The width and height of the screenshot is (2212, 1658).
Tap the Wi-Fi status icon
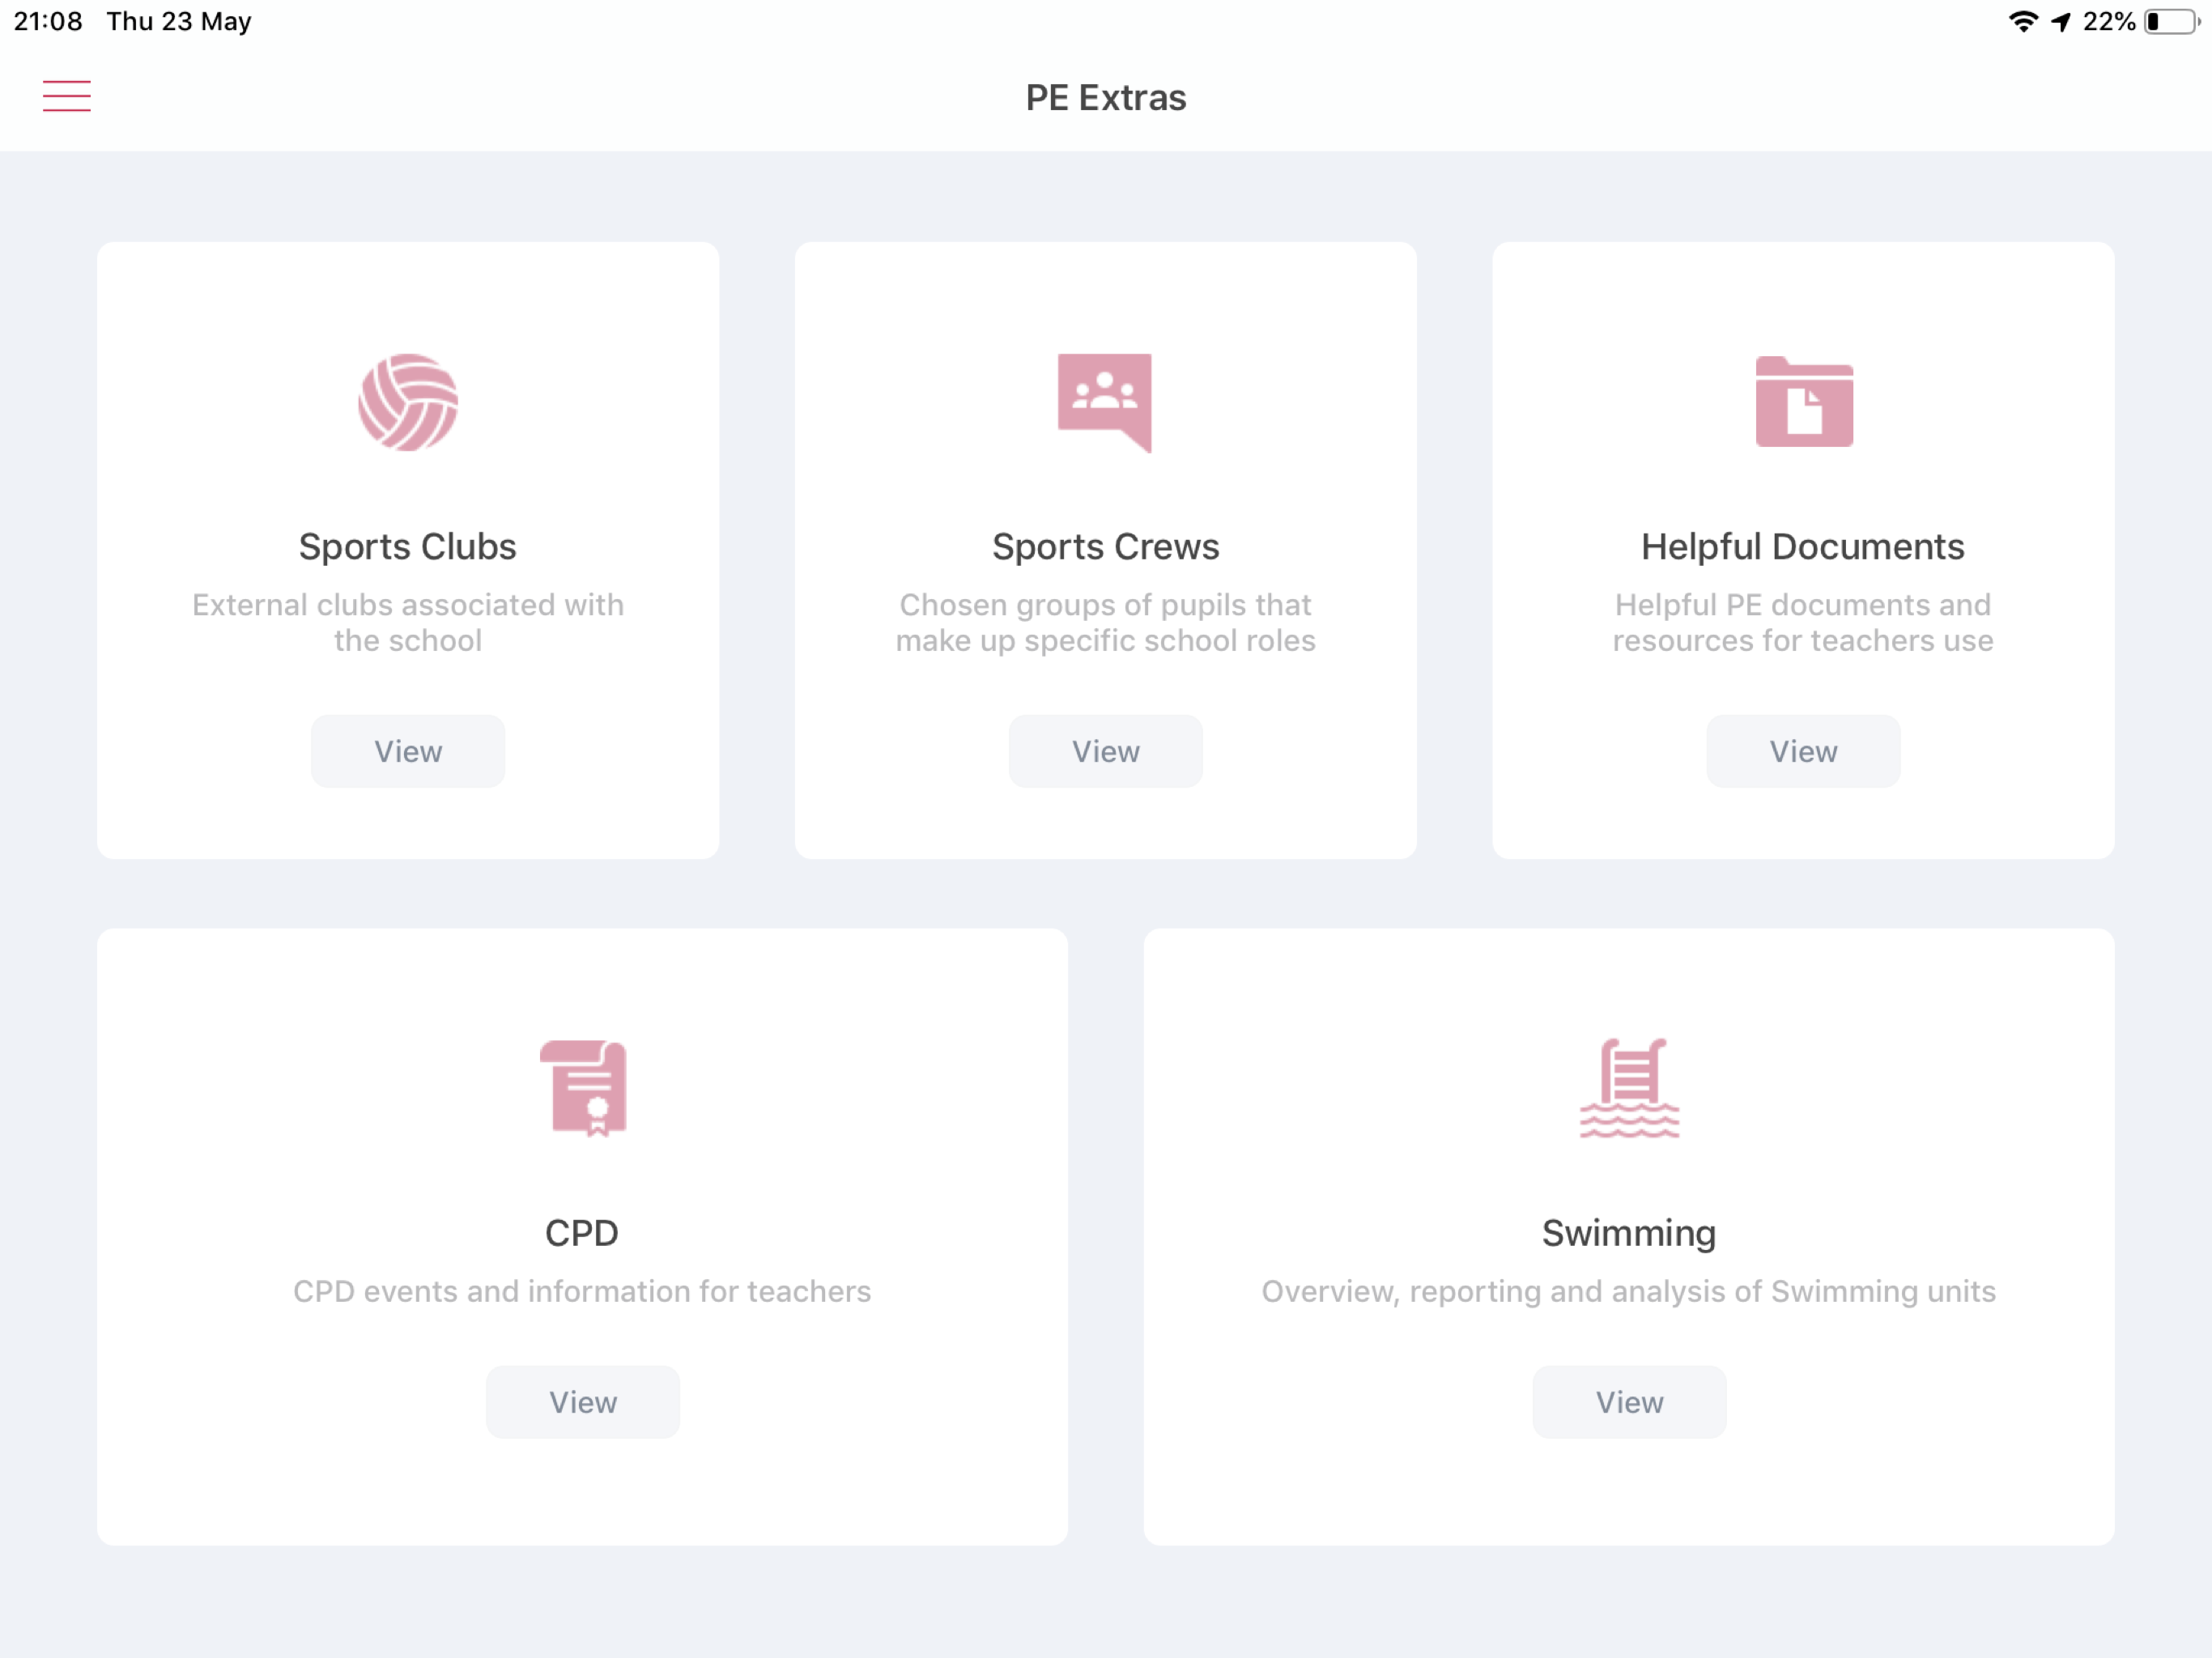pyautogui.click(x=2023, y=21)
